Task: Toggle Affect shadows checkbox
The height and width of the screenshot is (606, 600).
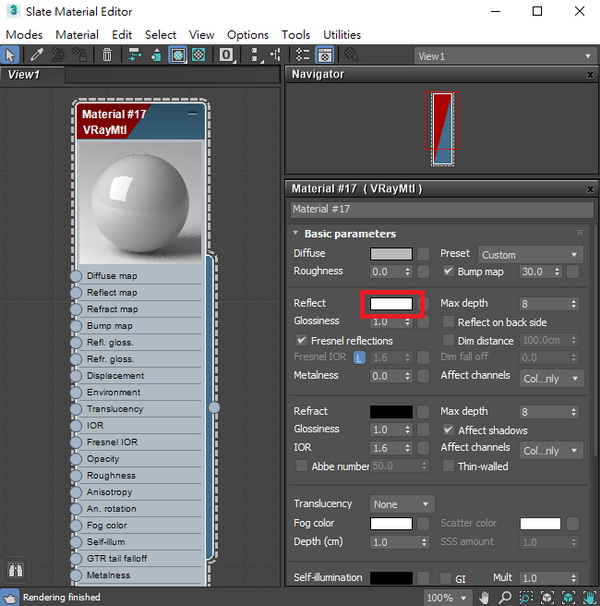Action: click(x=448, y=430)
